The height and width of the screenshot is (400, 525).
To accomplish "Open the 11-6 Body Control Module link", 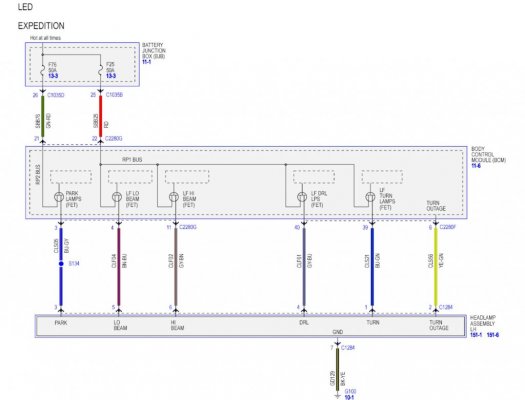I will click(x=476, y=166).
